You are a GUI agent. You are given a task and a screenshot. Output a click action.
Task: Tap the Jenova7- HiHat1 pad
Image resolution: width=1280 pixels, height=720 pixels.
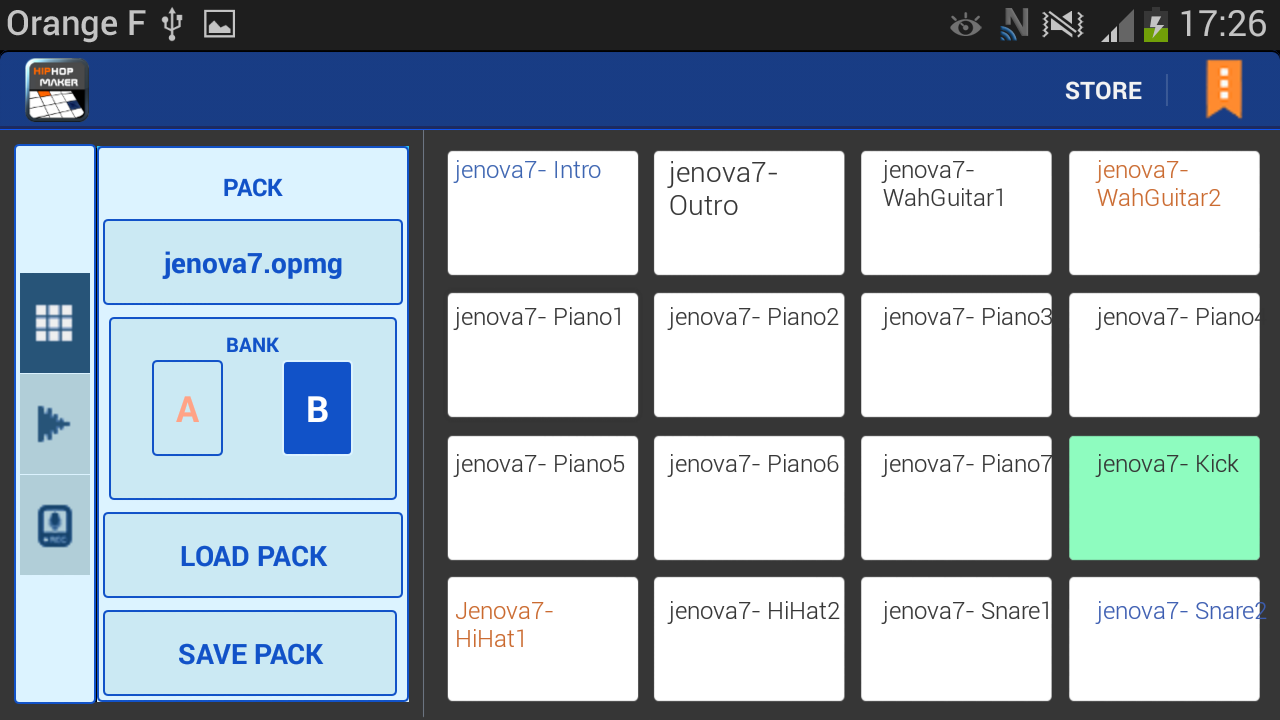click(x=542, y=639)
